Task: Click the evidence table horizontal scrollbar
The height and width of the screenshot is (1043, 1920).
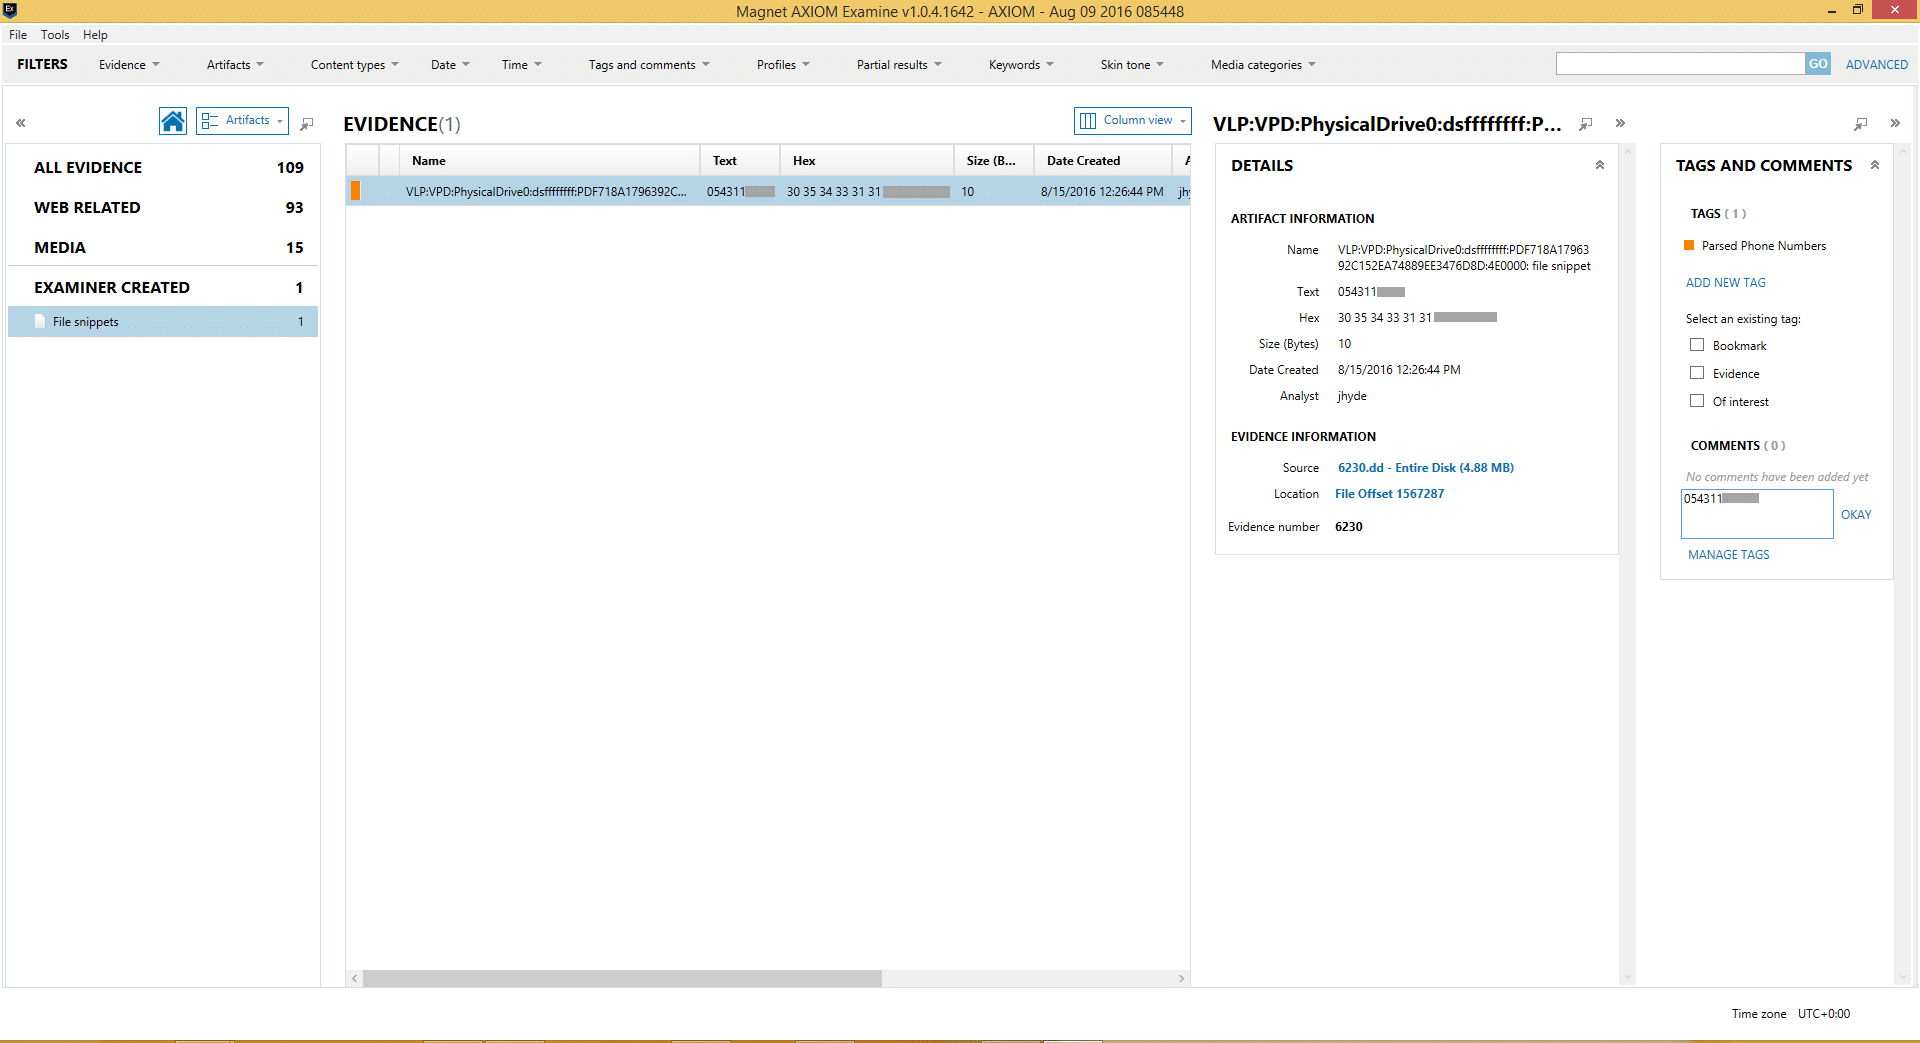Action: 622,979
